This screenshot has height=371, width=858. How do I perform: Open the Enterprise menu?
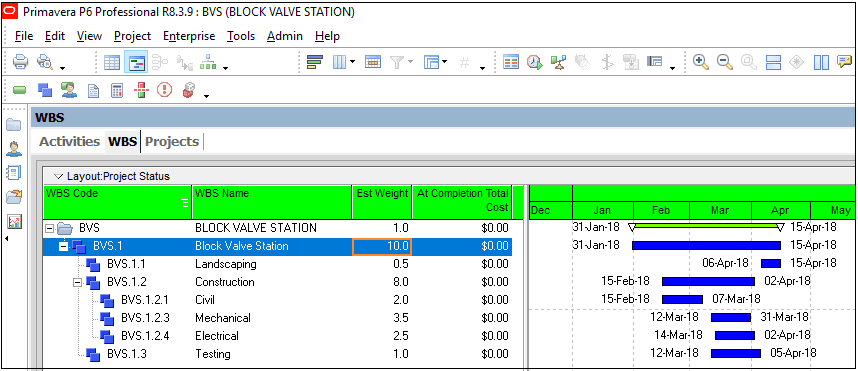(189, 36)
